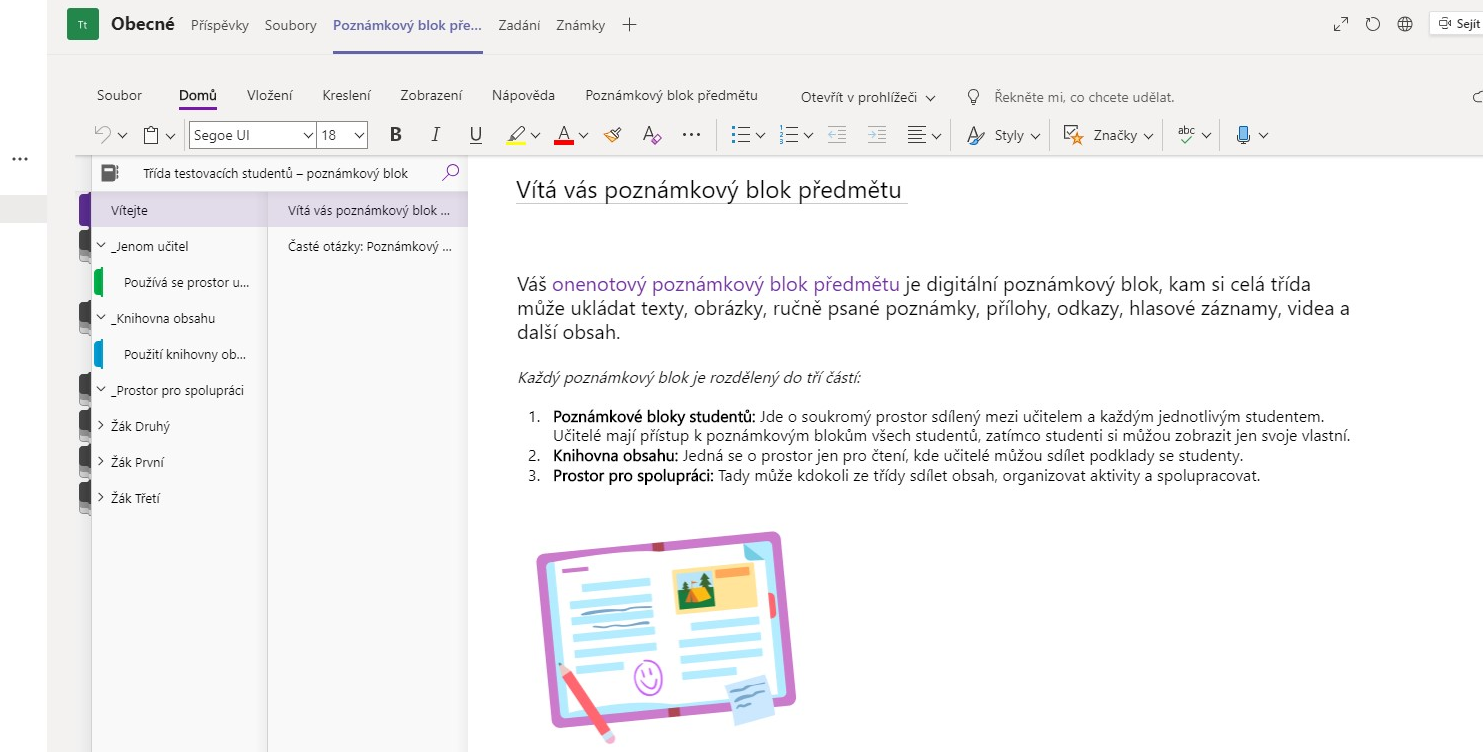
Task: Go to the Soubory channel tab
Action: pos(290,26)
